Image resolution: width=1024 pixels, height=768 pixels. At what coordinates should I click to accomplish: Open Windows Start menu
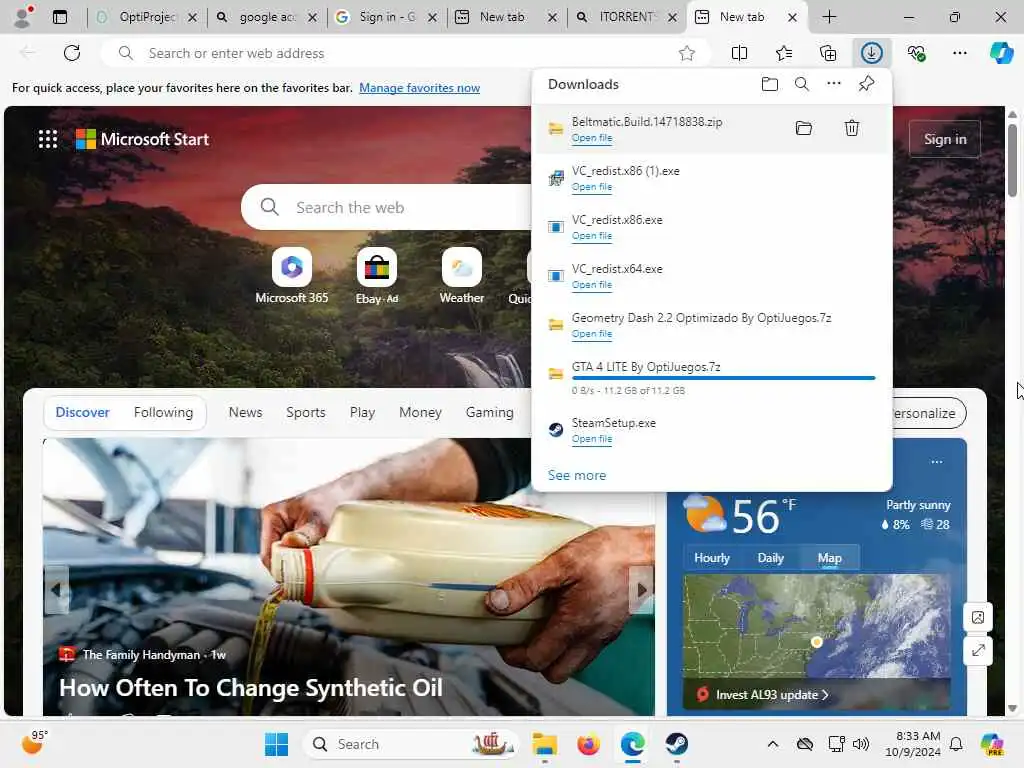(x=276, y=744)
